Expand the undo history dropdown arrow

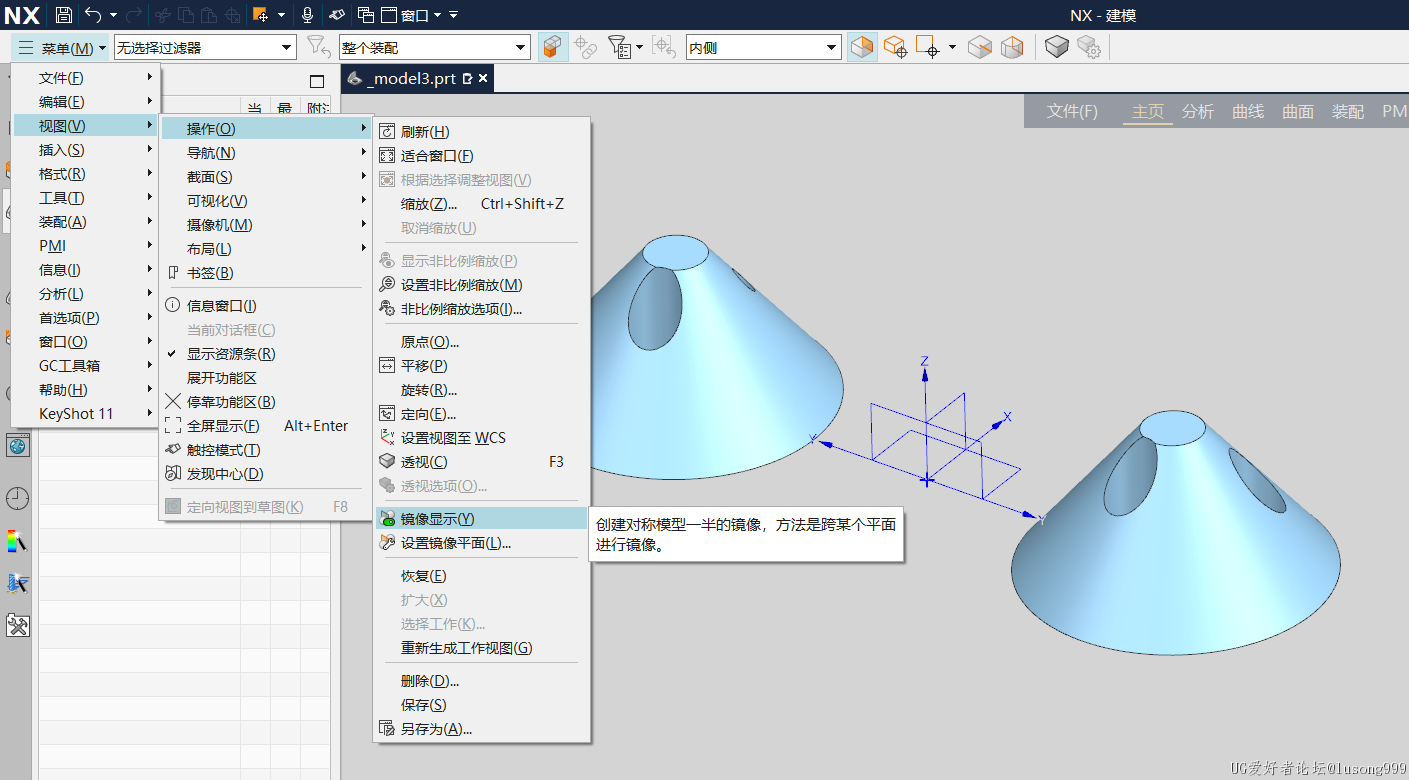tap(113, 15)
